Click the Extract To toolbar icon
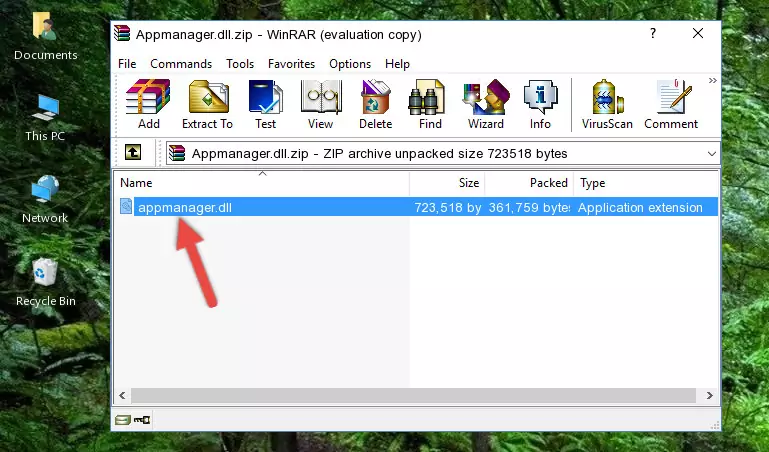The width and height of the screenshot is (769, 452). point(207,104)
